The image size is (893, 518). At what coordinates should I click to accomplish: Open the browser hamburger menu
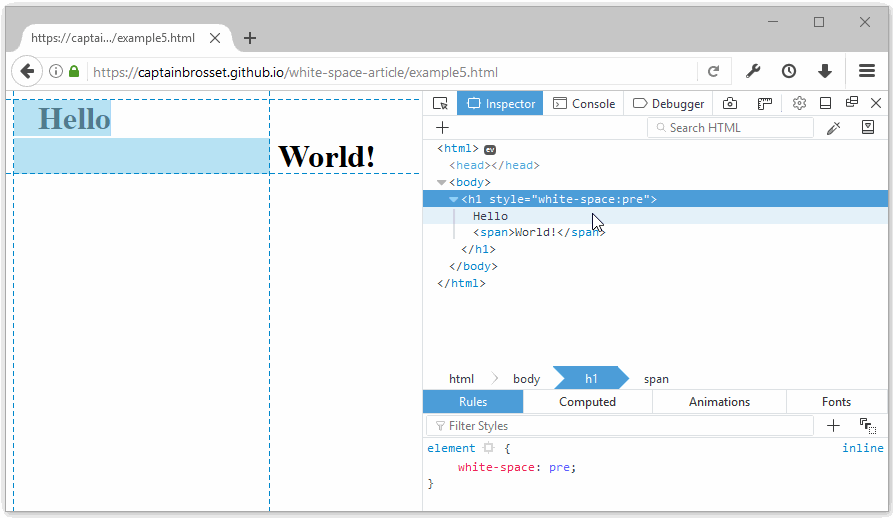click(x=867, y=71)
